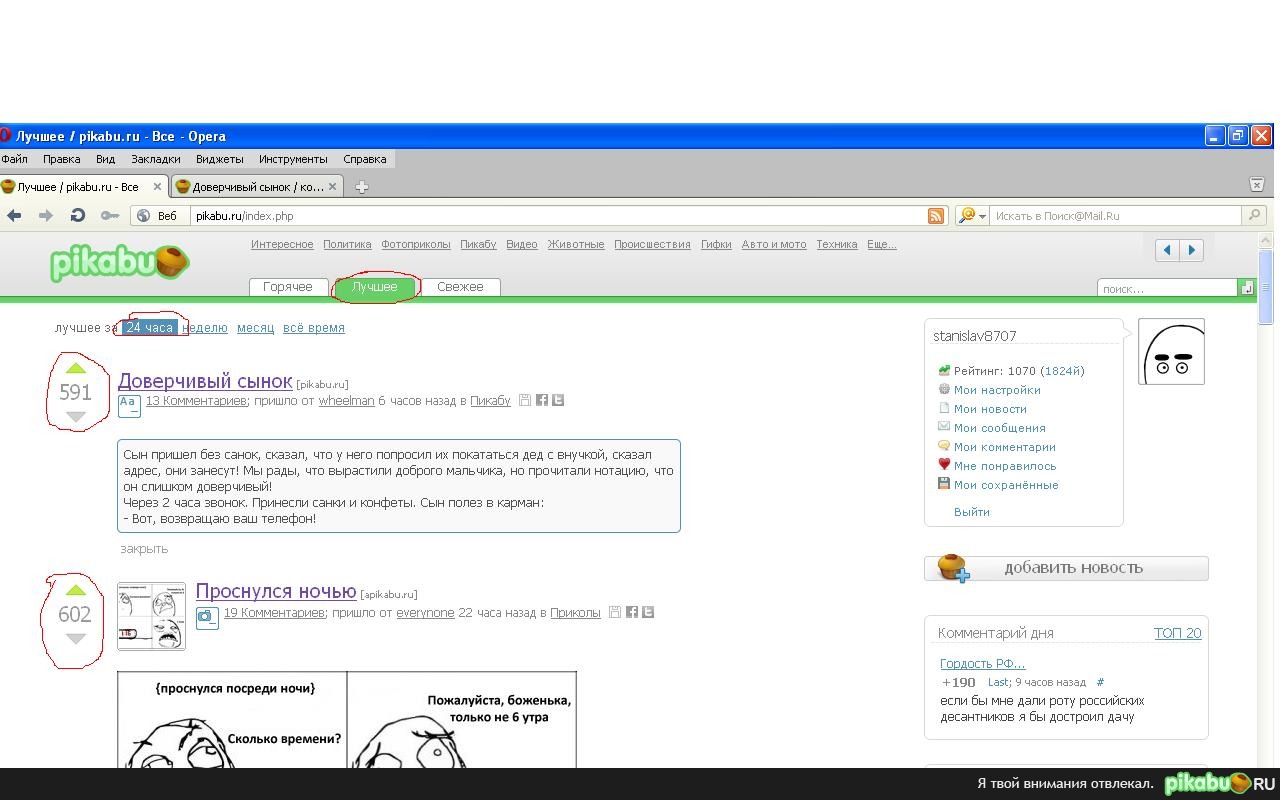Open the Животные category
This screenshot has width=1280, height=800.
575,244
